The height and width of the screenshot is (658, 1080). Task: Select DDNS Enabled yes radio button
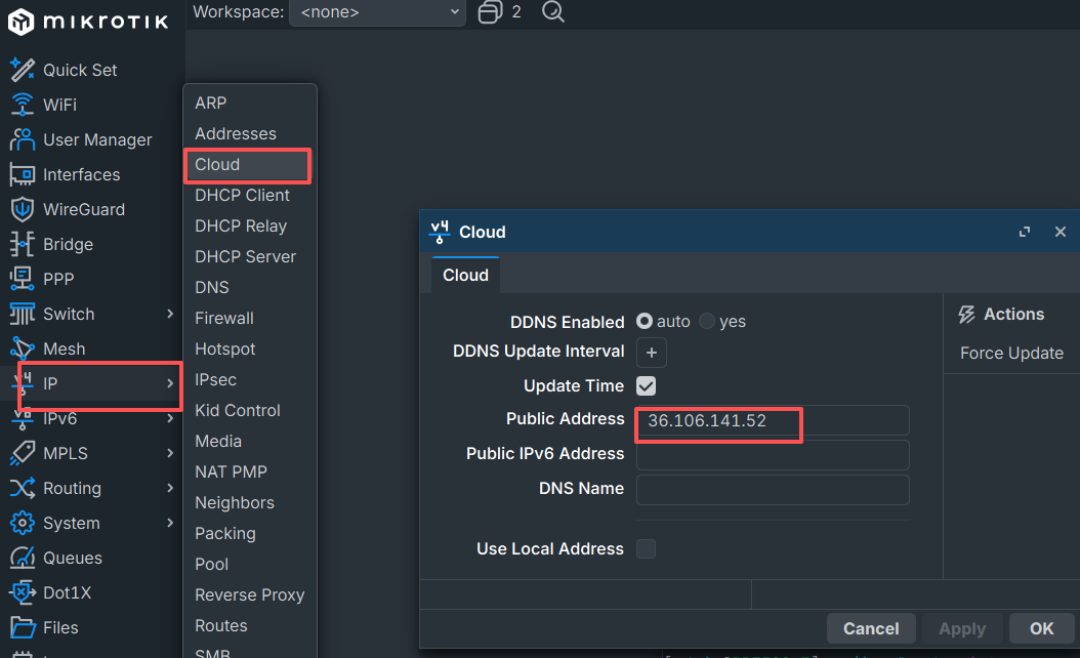click(707, 322)
